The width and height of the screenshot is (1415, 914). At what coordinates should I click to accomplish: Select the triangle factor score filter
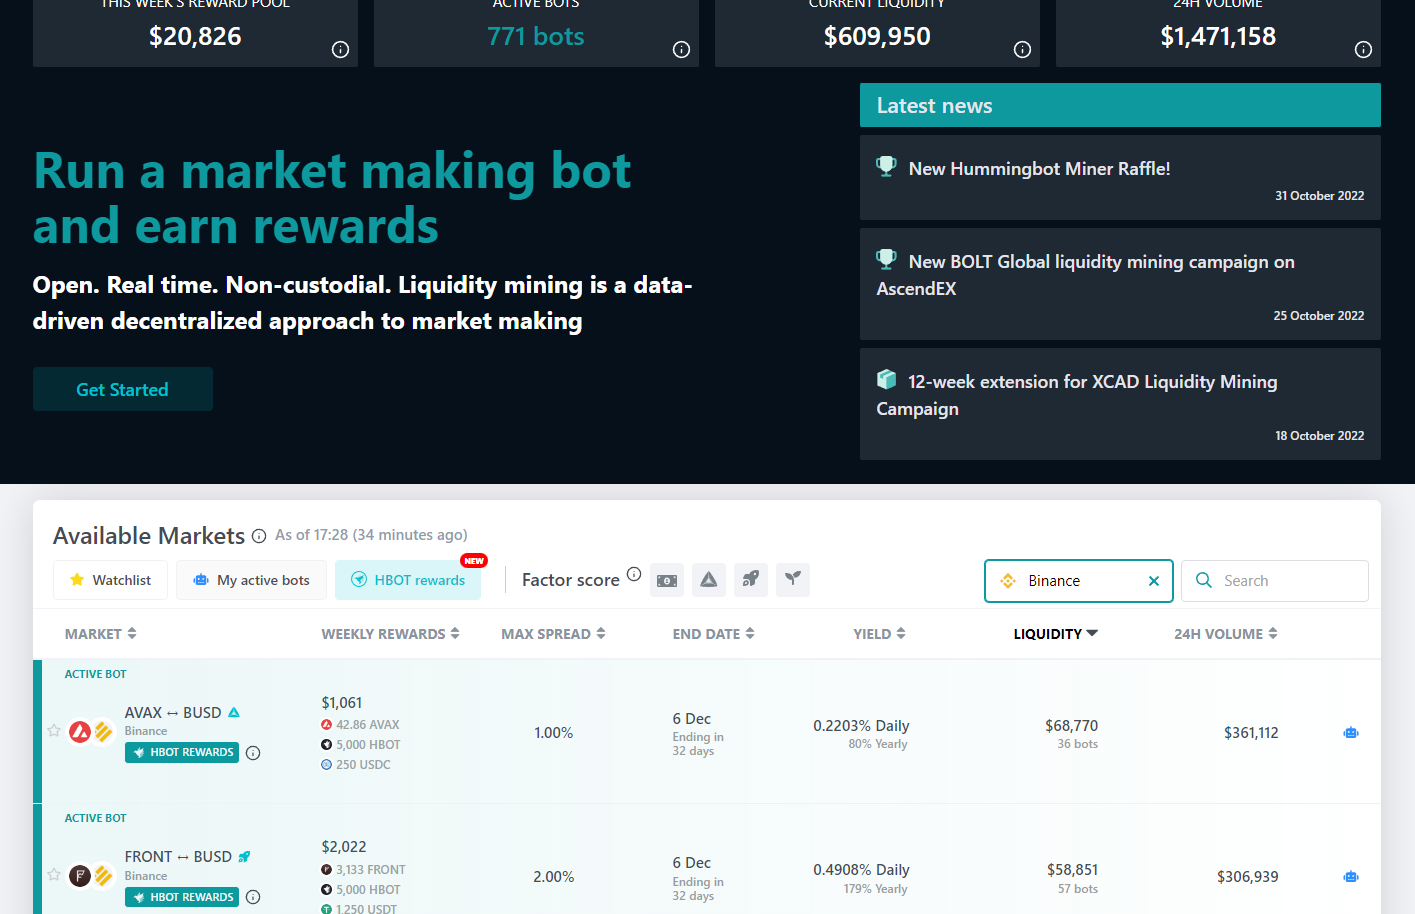[709, 580]
